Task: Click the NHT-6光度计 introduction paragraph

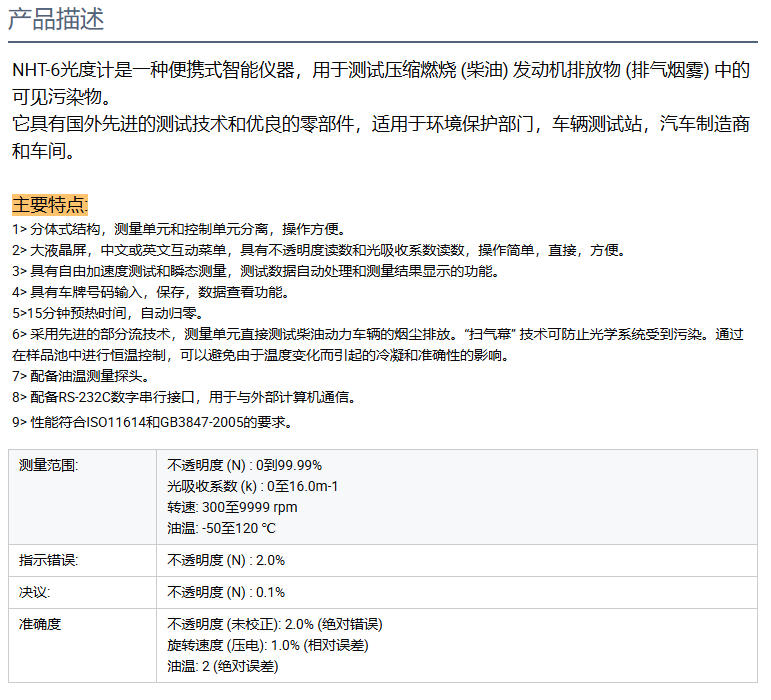Action: point(380,84)
